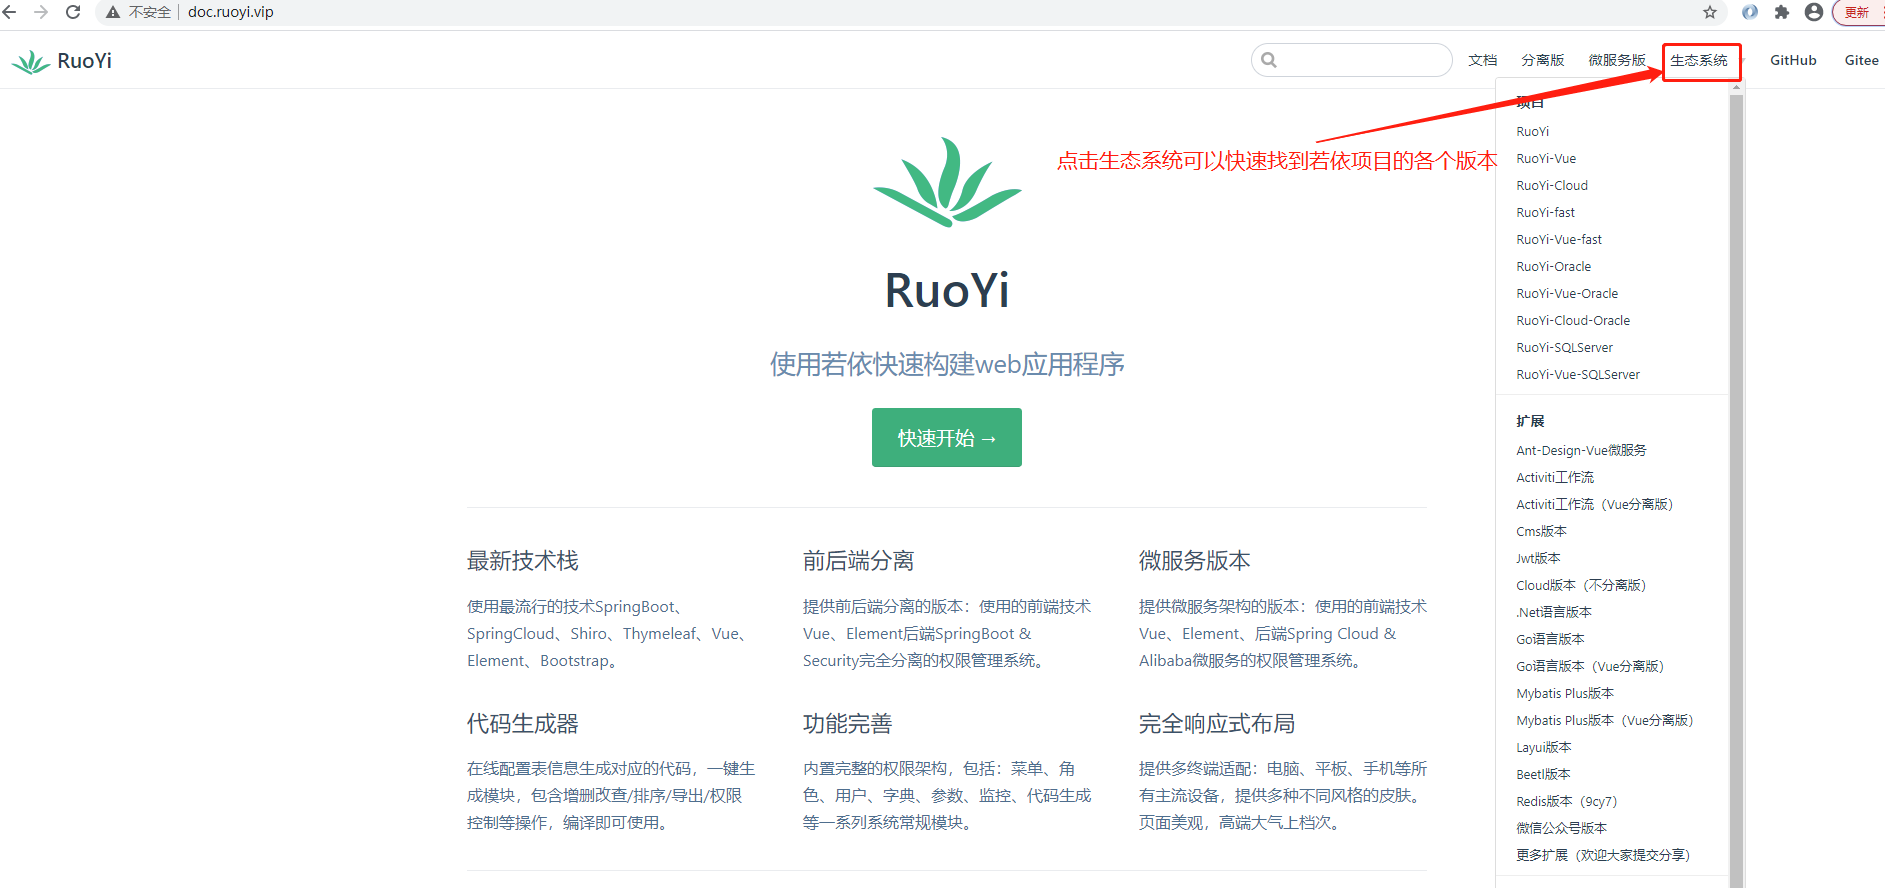
Task: Open the browser profile avatar icon
Action: pyautogui.click(x=1814, y=12)
